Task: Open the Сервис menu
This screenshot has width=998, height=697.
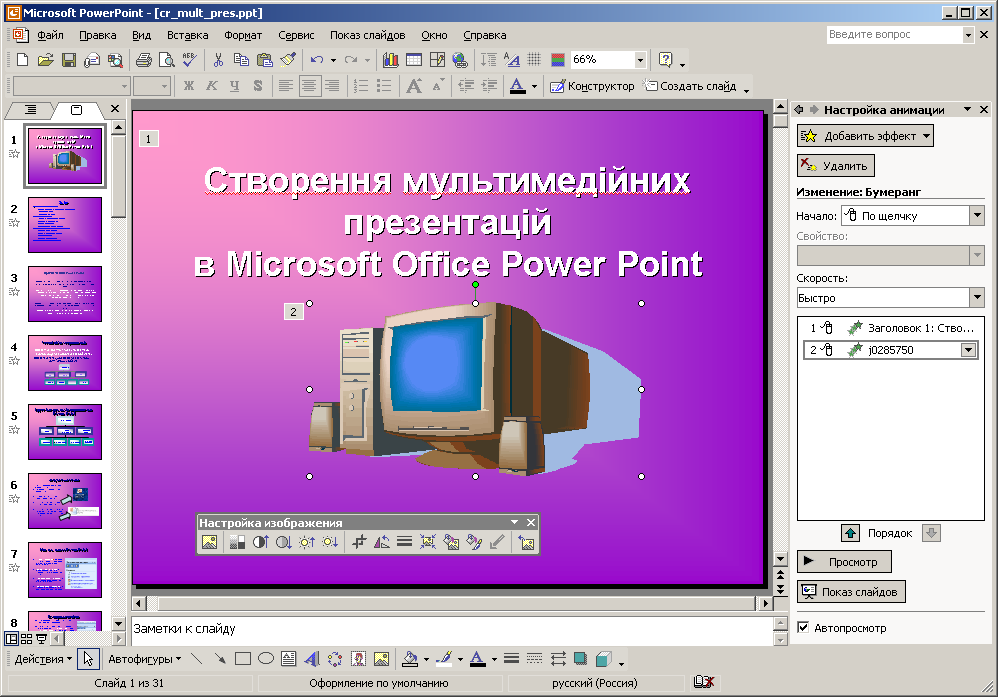Action: pyautogui.click(x=296, y=35)
